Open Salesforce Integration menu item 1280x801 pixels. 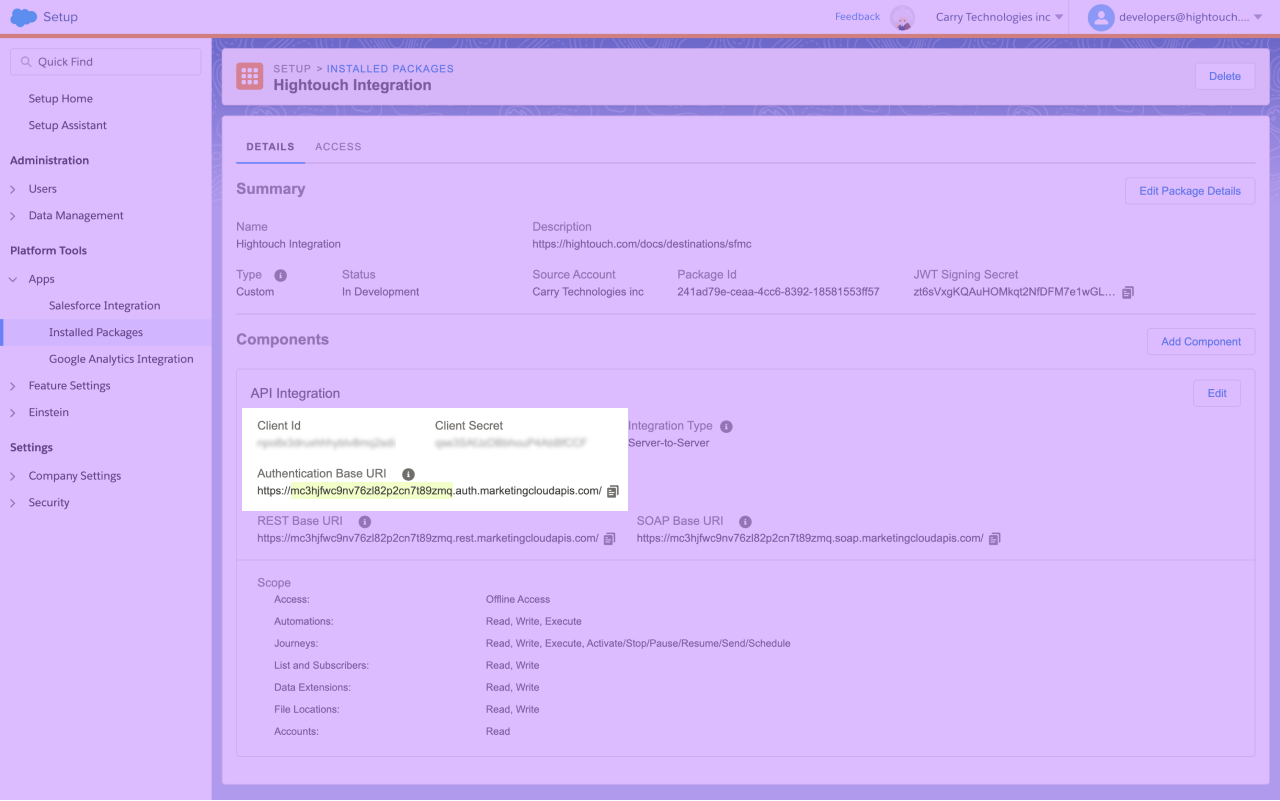click(104, 306)
